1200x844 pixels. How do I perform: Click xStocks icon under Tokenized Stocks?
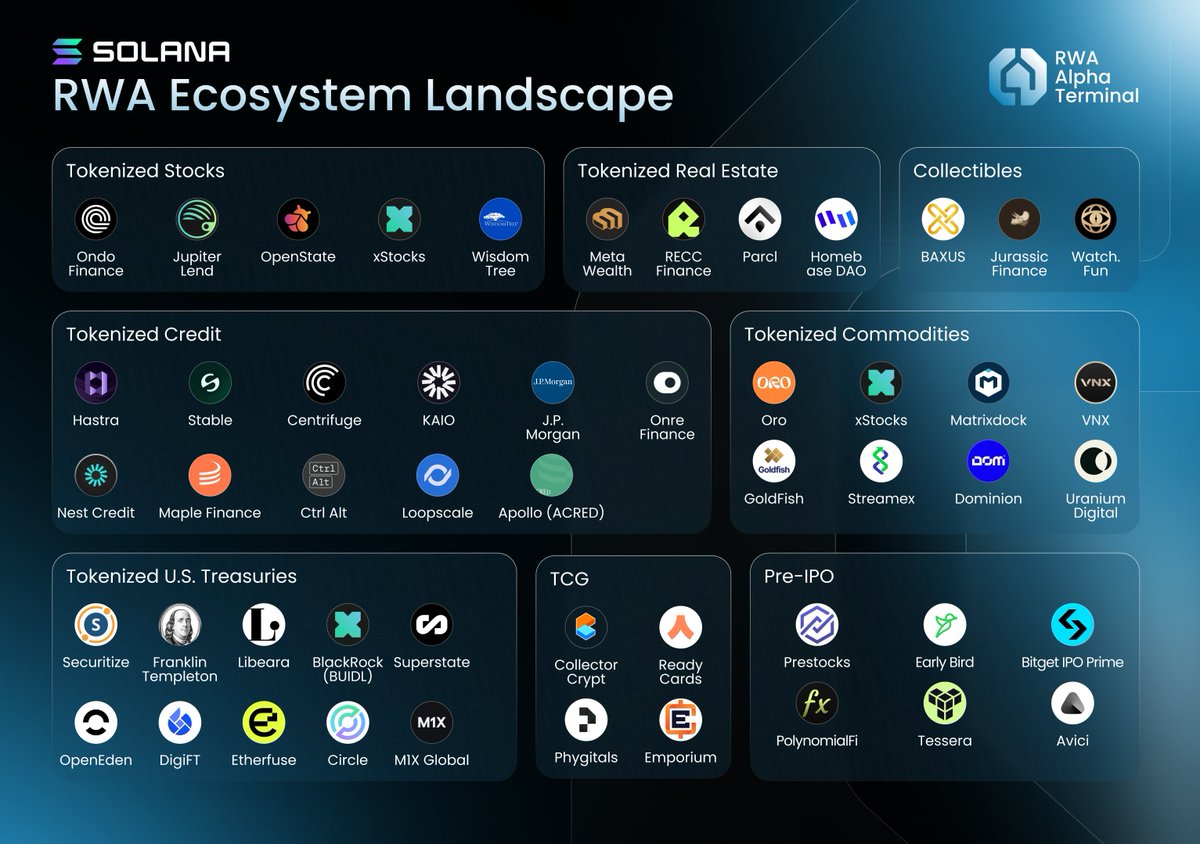(399, 219)
